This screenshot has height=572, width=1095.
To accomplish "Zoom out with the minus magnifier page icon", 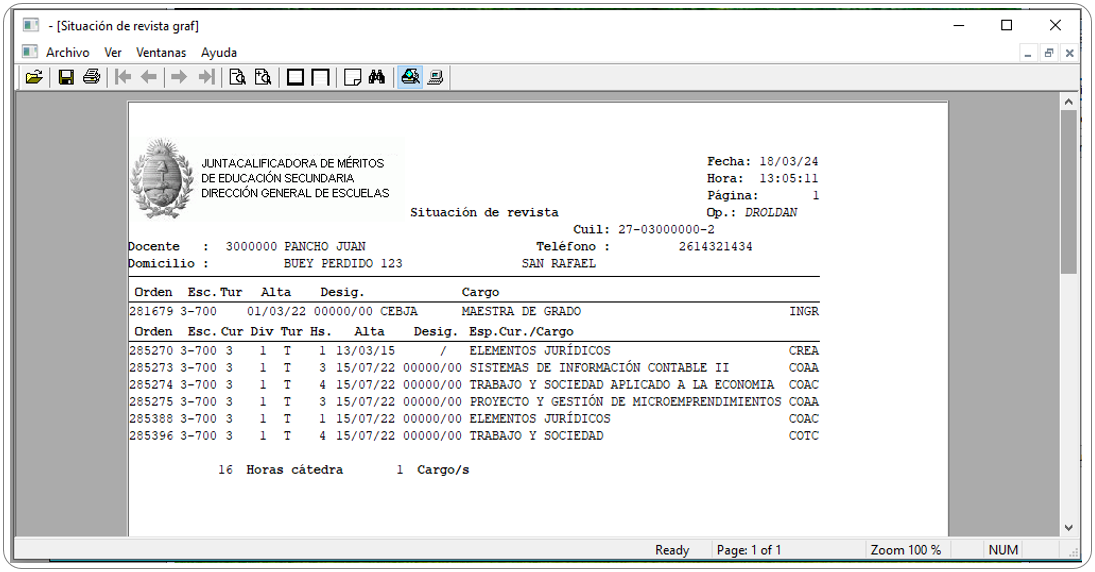I will coord(237,77).
